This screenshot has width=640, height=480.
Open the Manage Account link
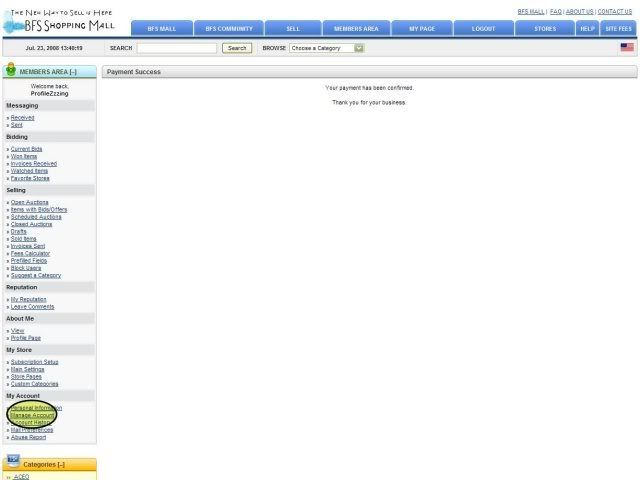tap(32, 415)
